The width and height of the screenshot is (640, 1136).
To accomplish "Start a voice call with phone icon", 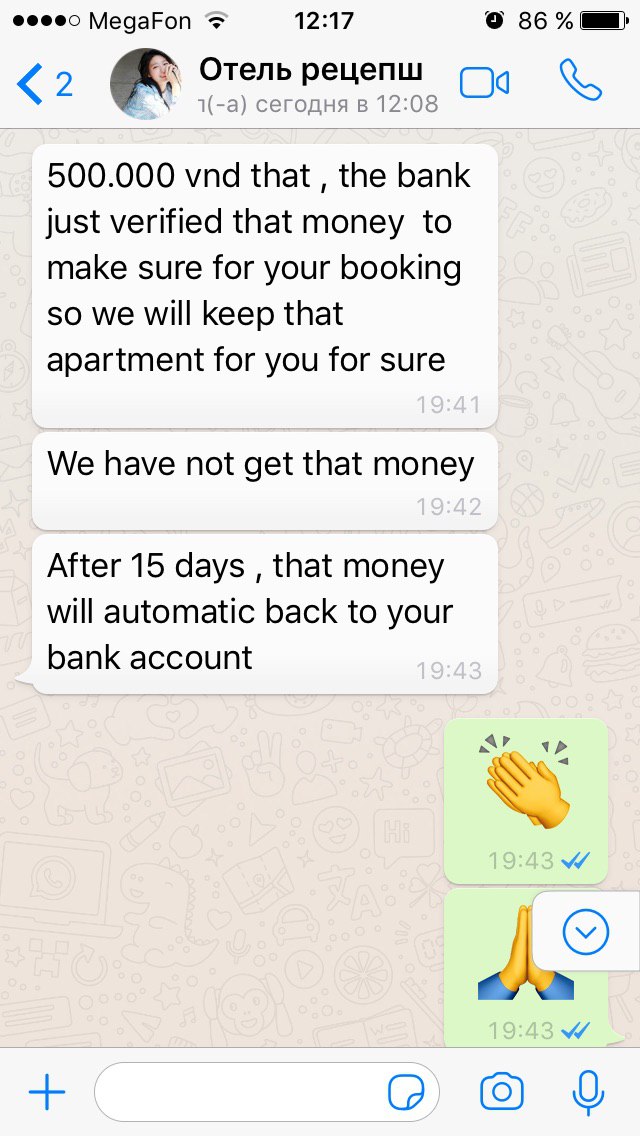I will 581,80.
